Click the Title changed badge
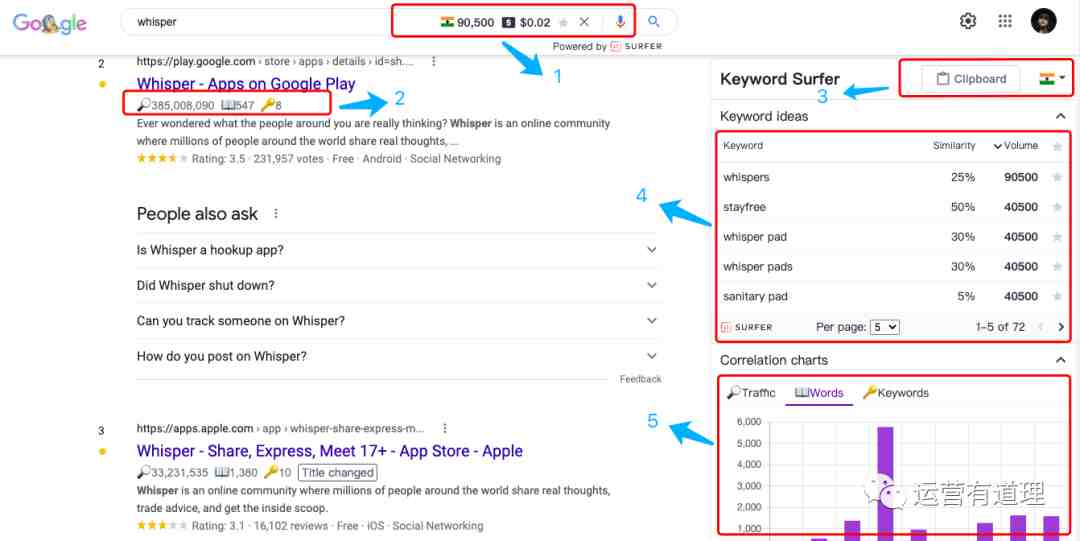The image size is (1080, 541). coord(338,473)
